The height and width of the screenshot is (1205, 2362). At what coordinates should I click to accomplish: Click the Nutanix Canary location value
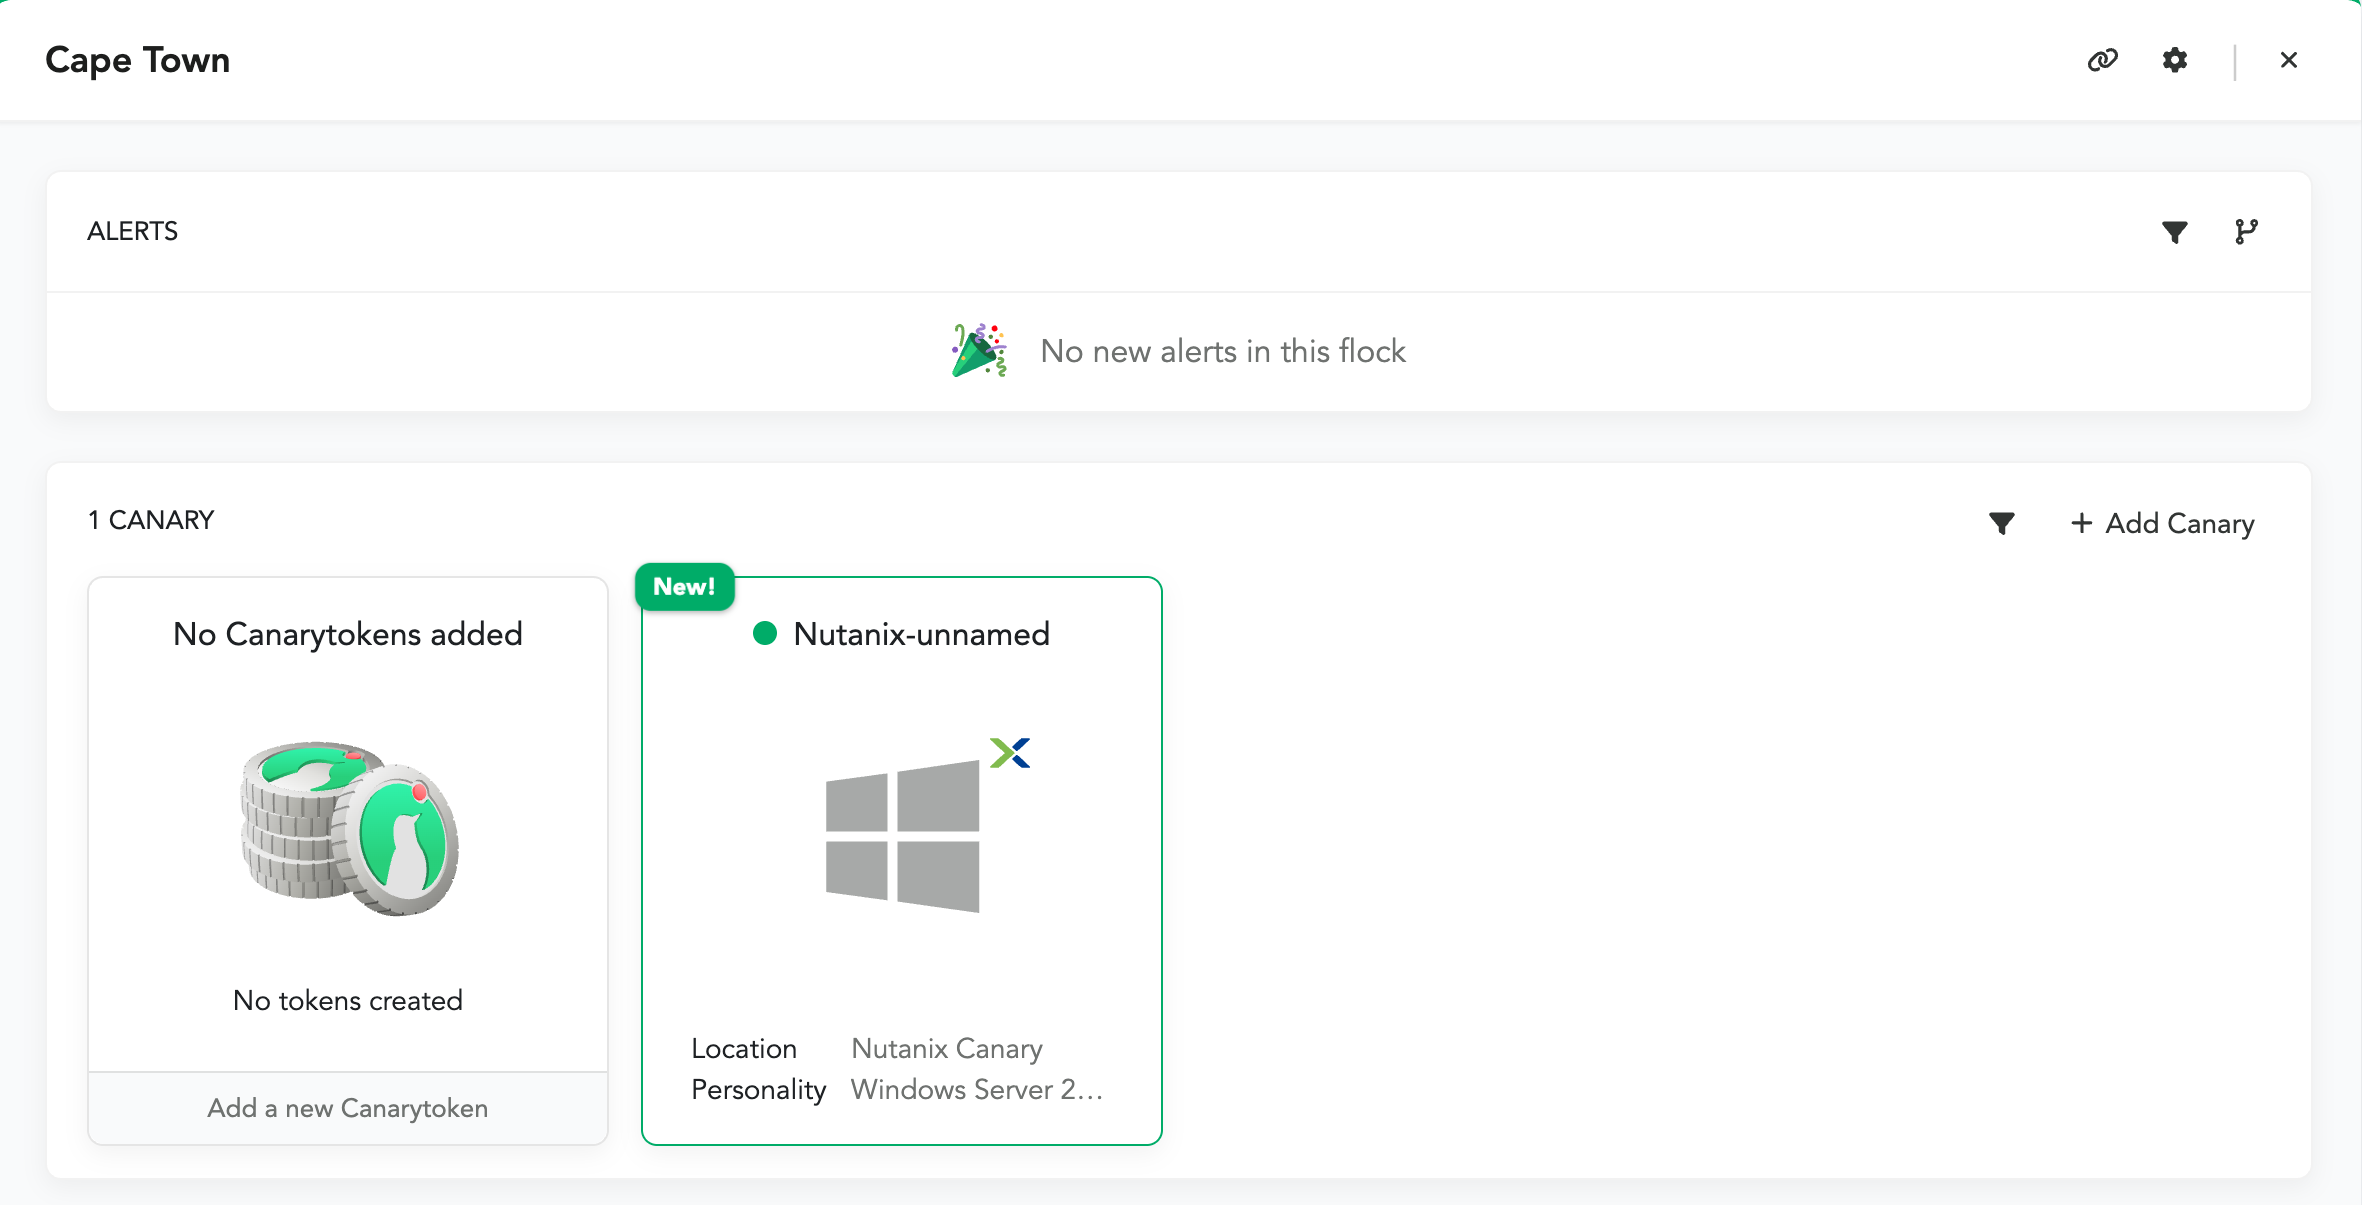pos(946,1048)
